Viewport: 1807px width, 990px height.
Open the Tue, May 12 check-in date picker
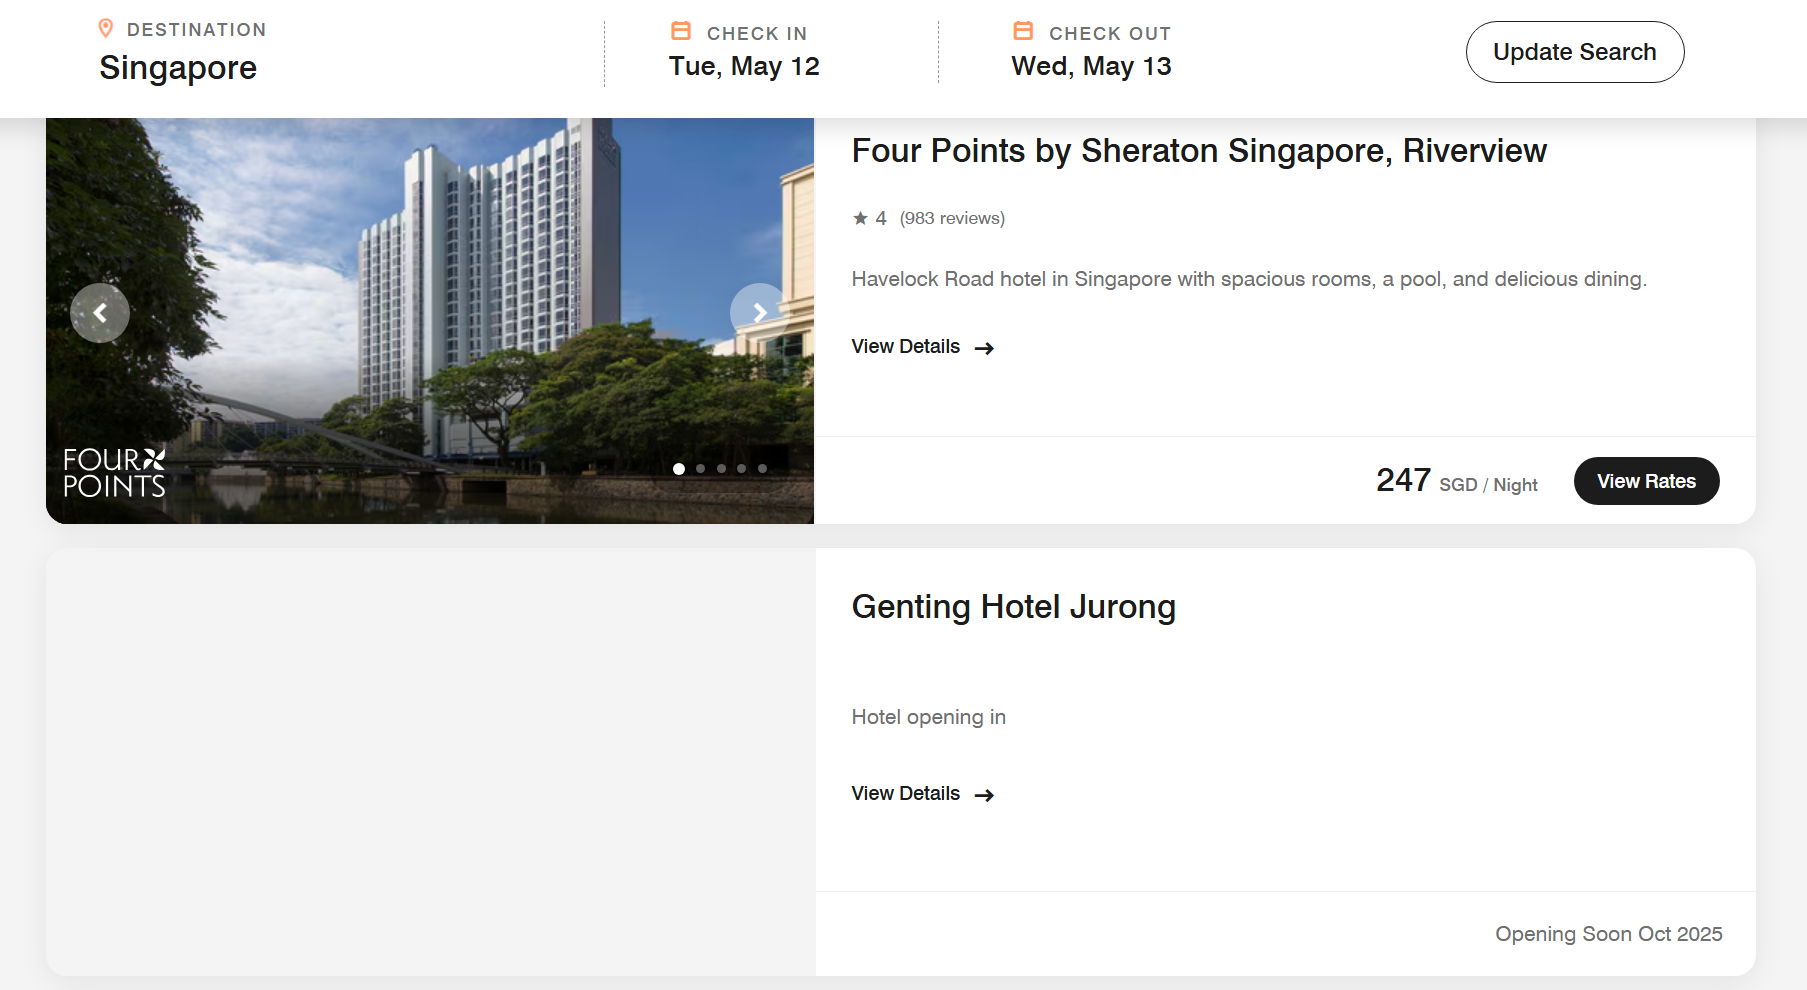[x=744, y=67]
